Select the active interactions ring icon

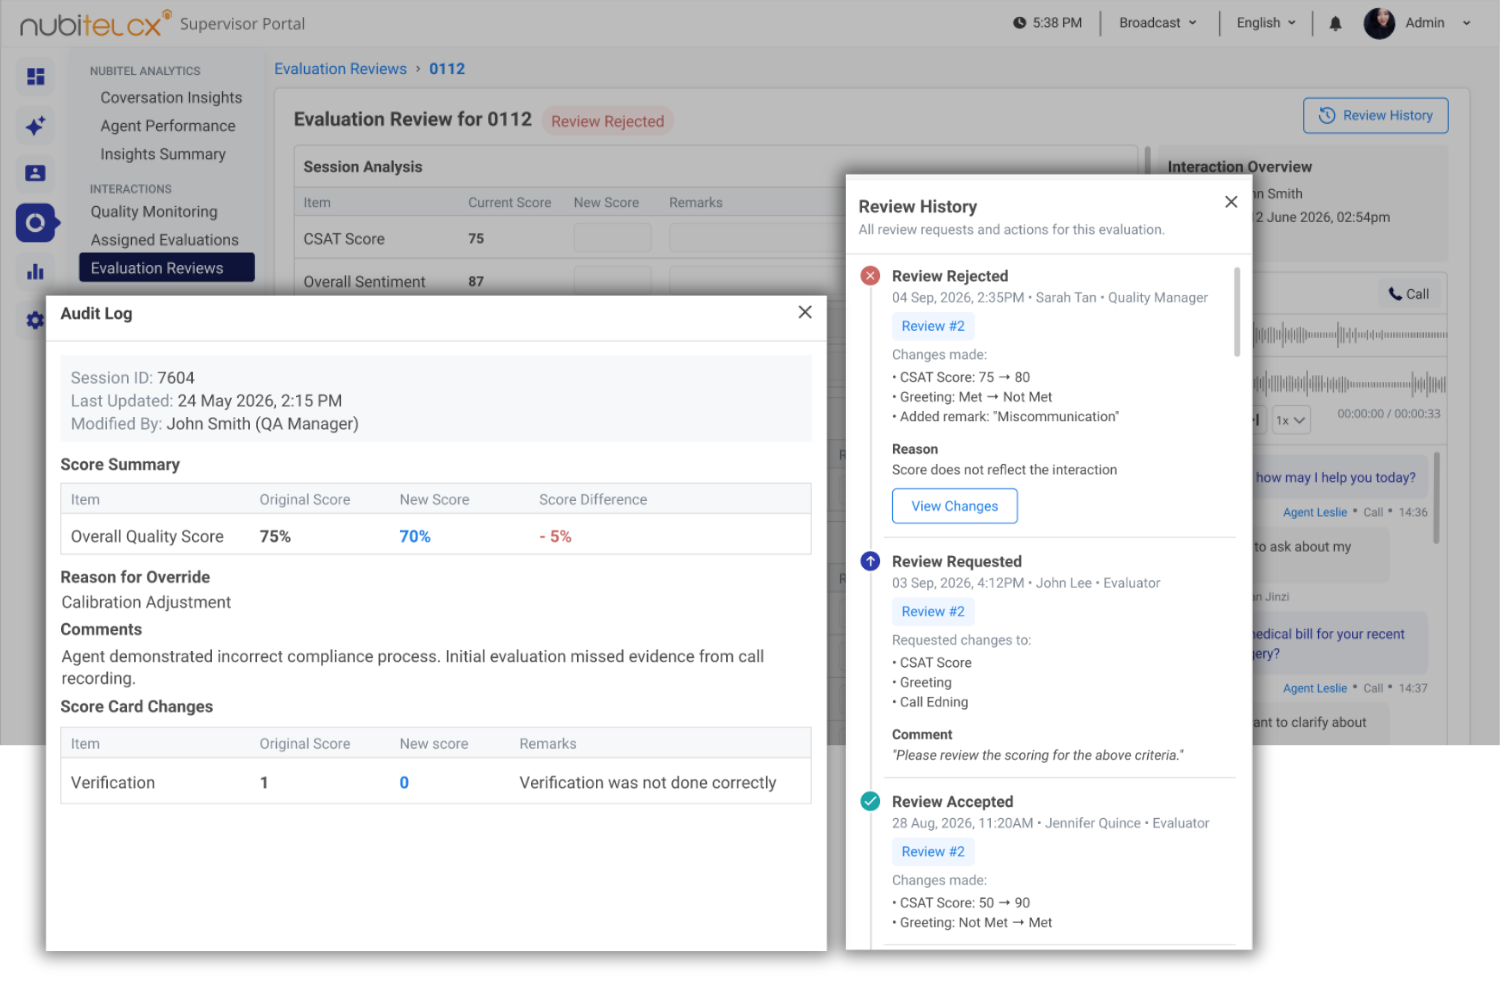pos(36,222)
